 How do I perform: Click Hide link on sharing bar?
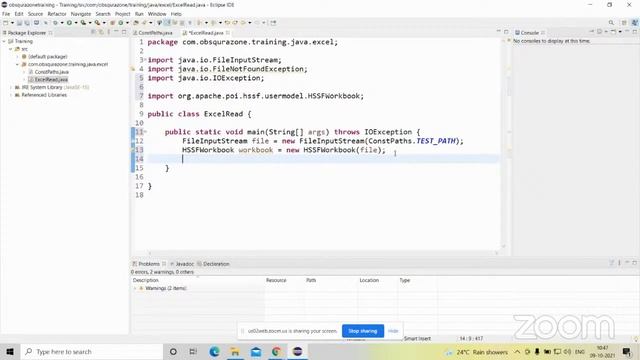click(393, 331)
